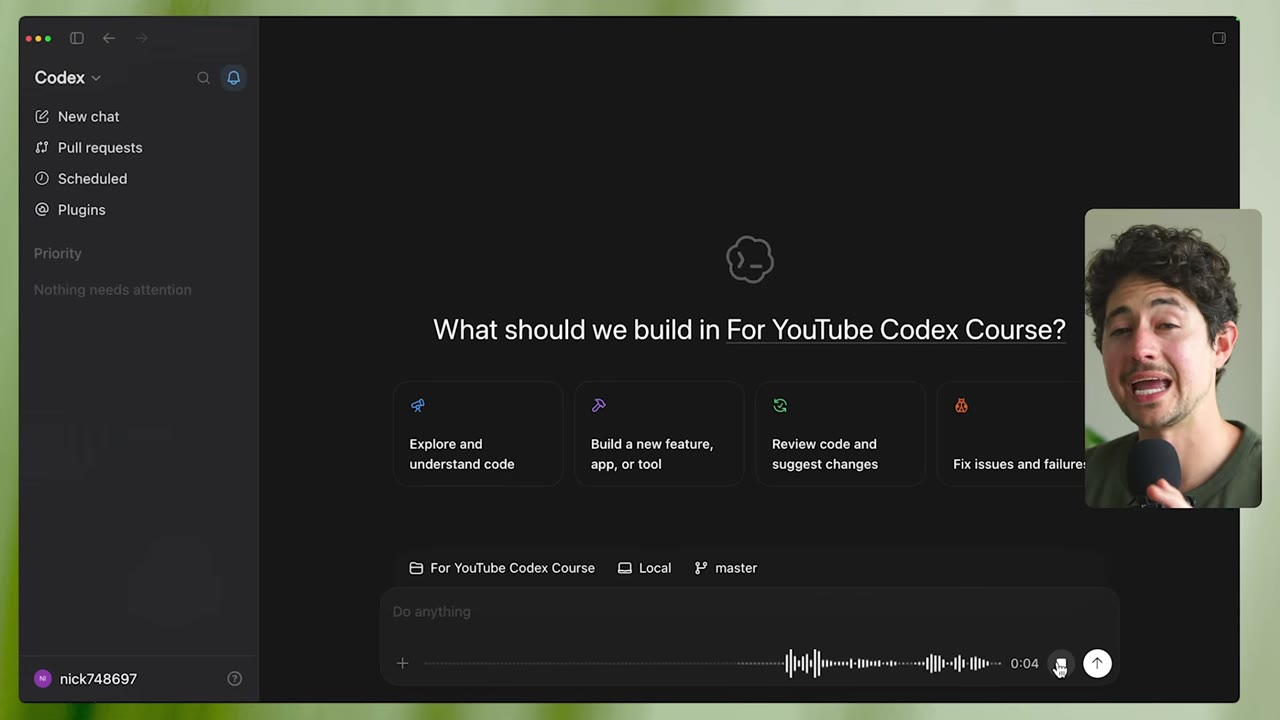Click the nick748697 avatar icon
This screenshot has width=1280, height=720.
click(42, 679)
